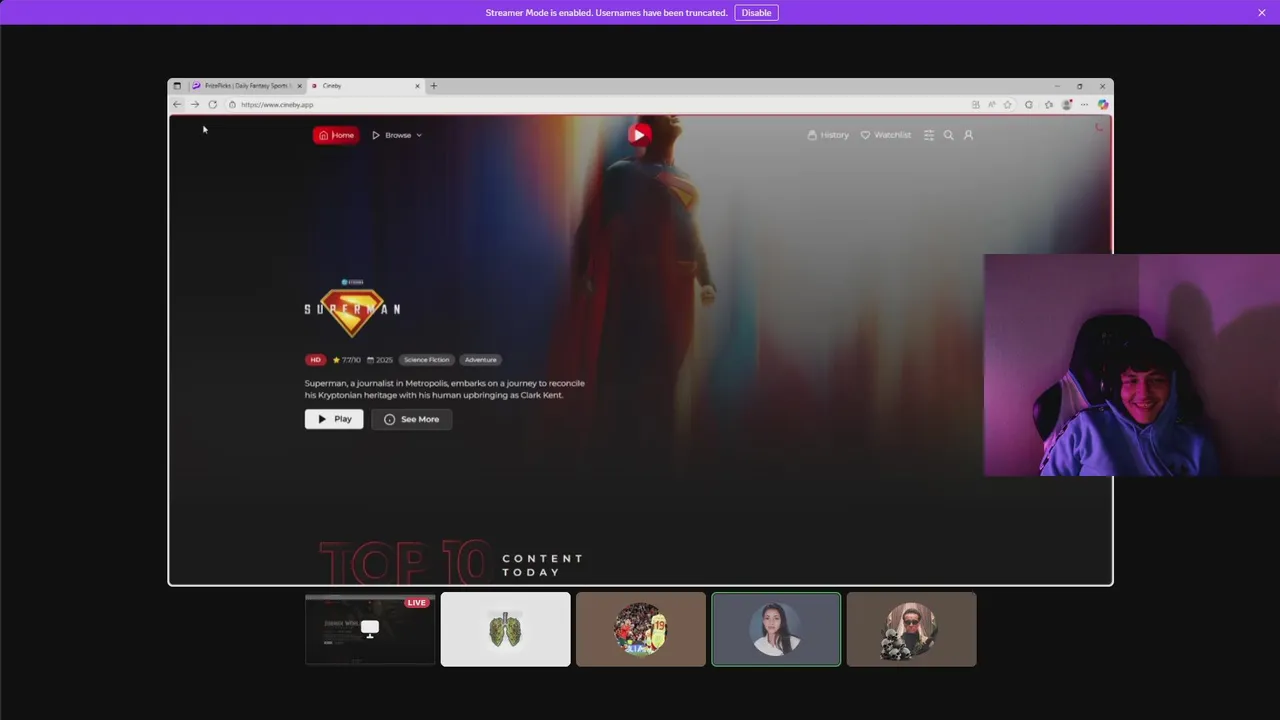1280x720 pixels.
Task: Open the tab actions menu icon
Action: (177, 86)
